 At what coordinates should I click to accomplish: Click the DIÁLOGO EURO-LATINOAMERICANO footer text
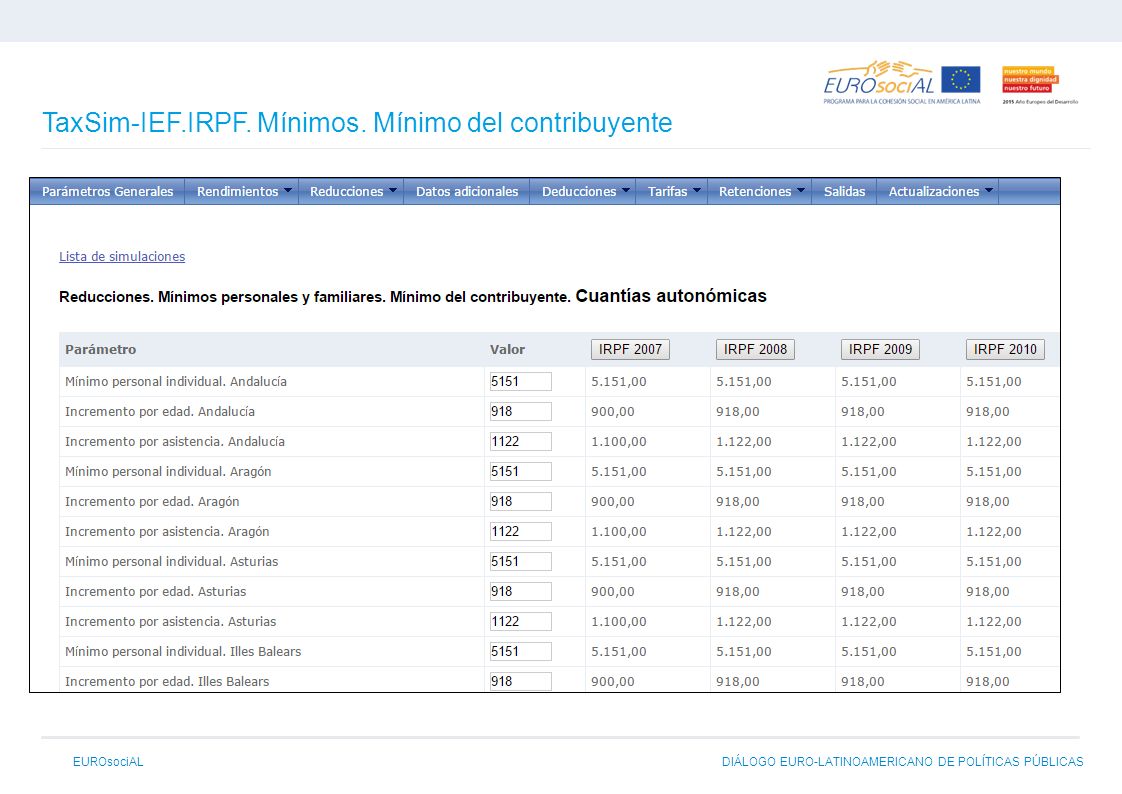click(x=902, y=762)
